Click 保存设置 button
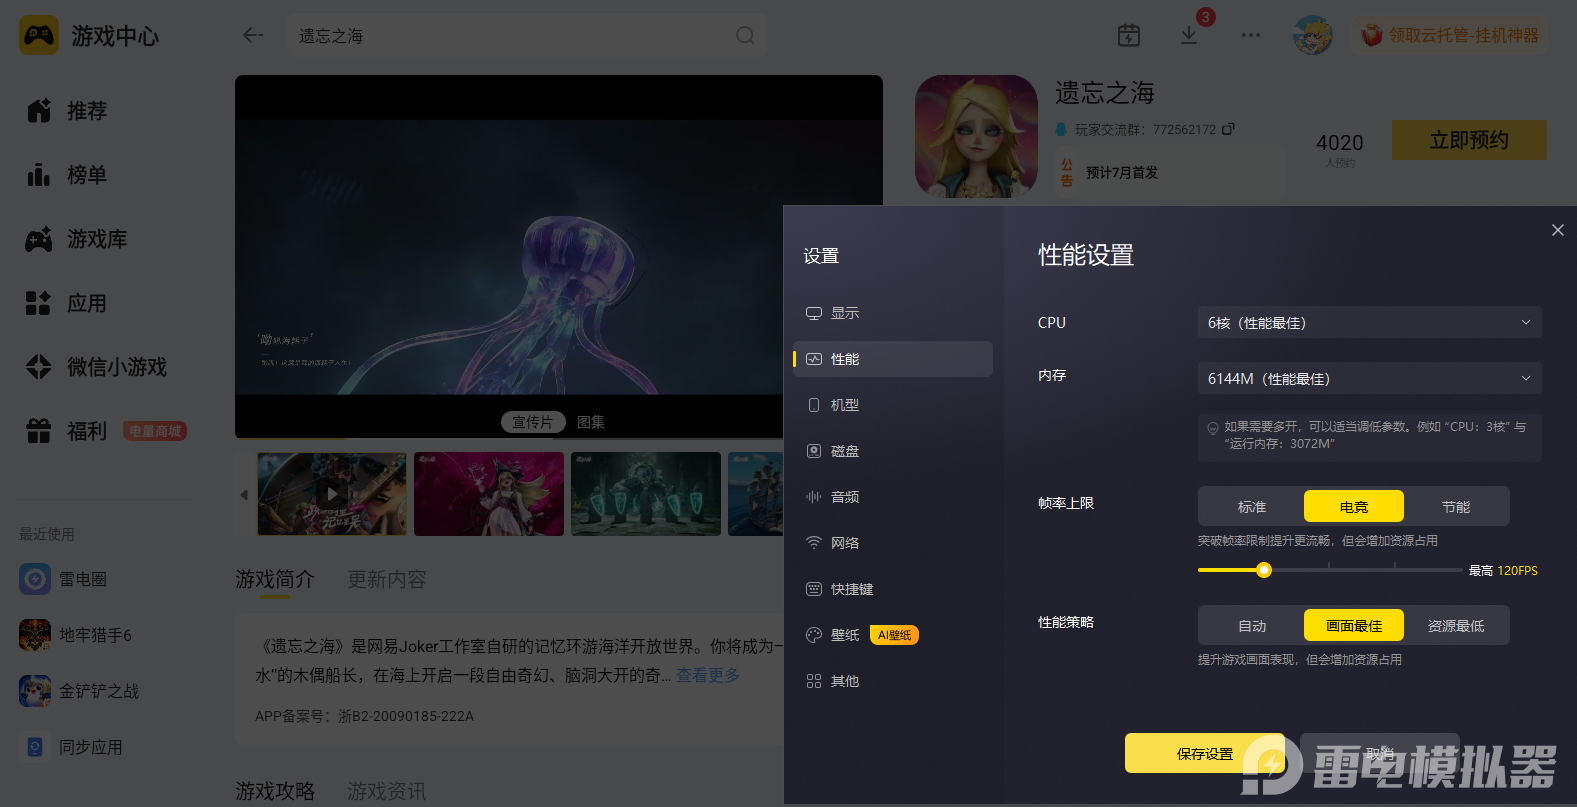Screen dimensions: 1577x807 [x=1205, y=753]
